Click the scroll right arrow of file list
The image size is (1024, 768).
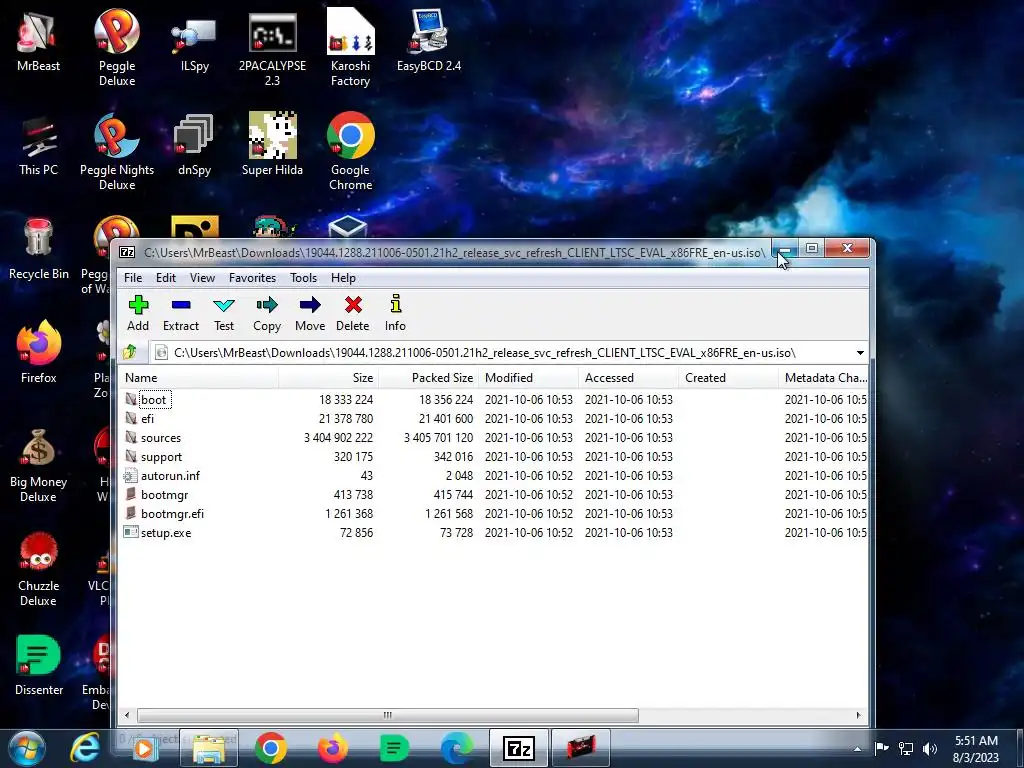(858, 715)
